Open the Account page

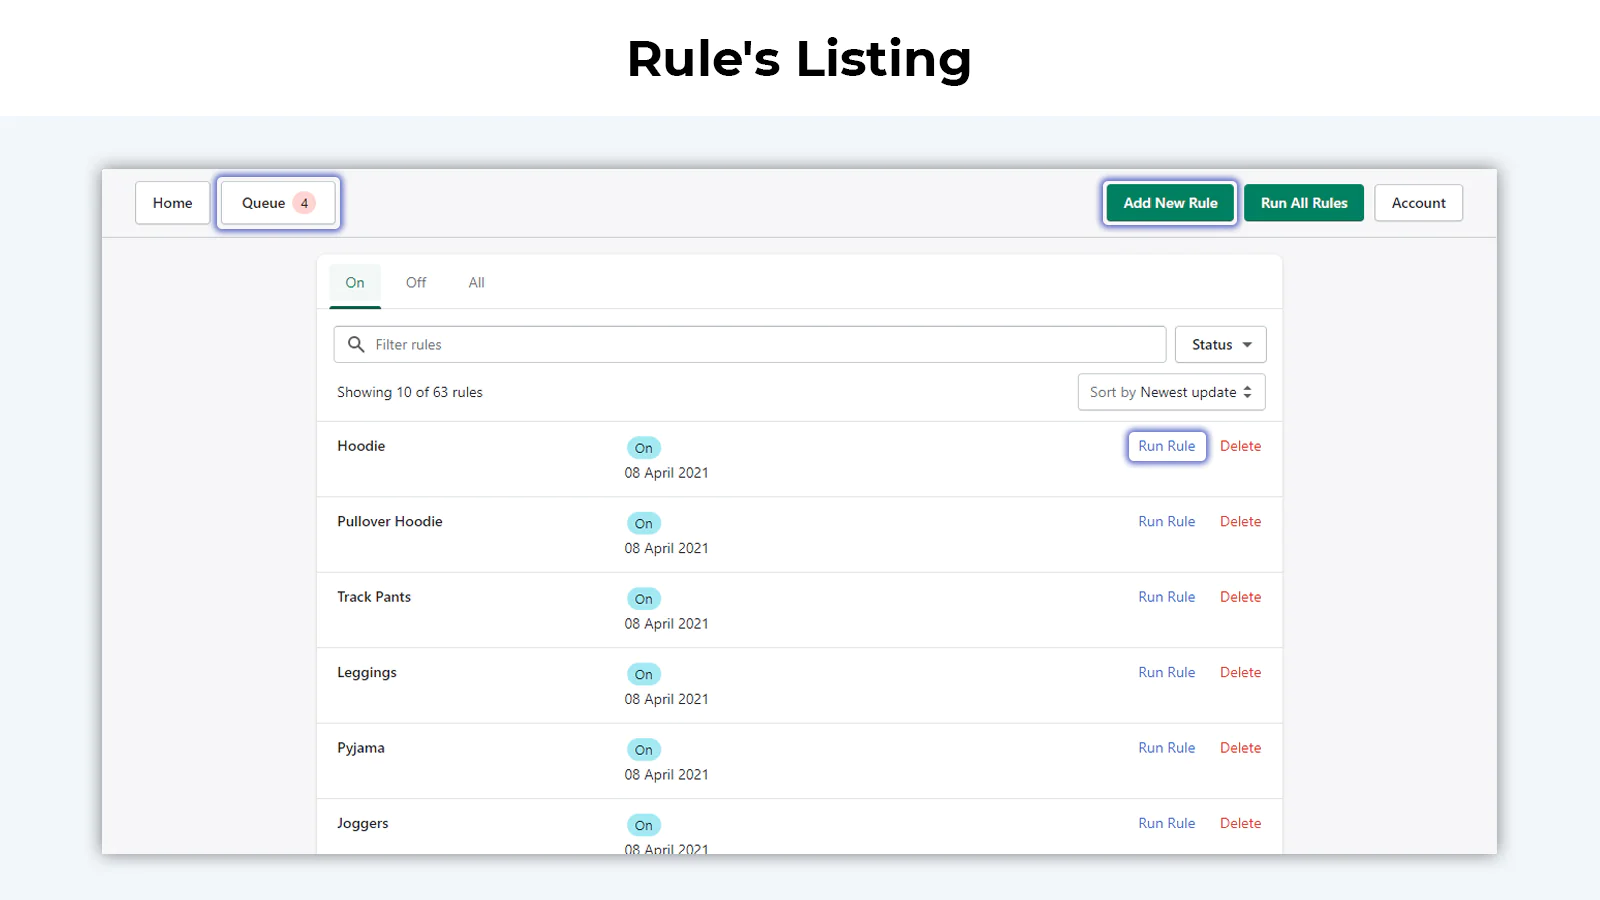tap(1418, 203)
